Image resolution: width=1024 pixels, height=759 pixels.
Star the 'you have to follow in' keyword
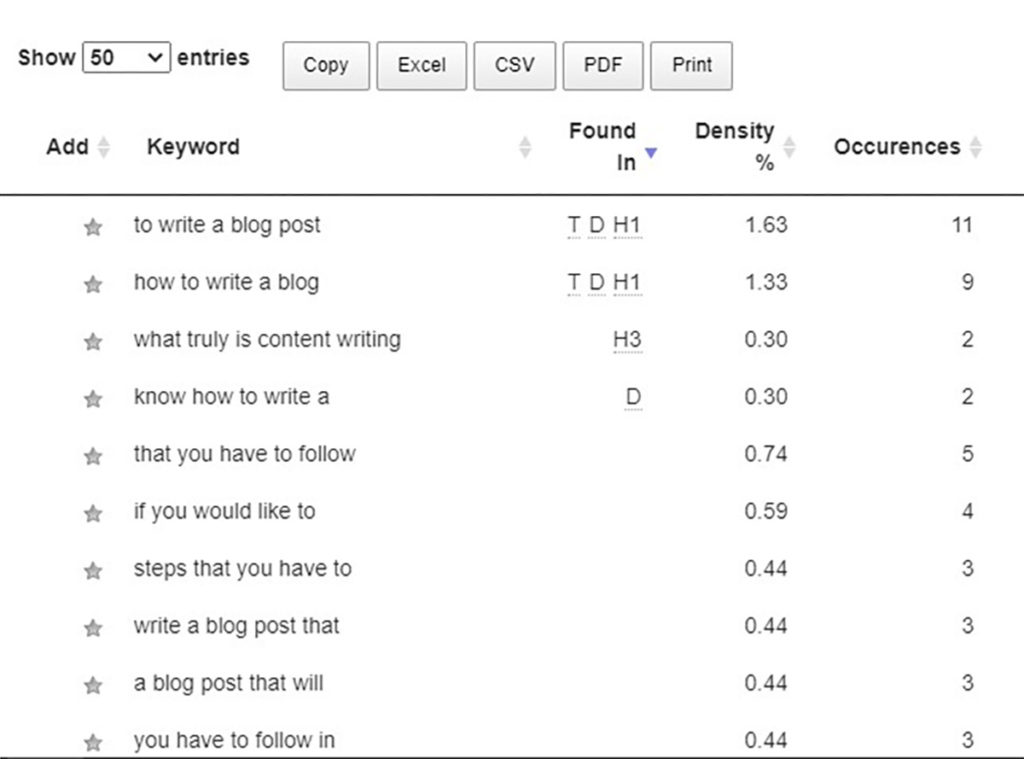(93, 740)
